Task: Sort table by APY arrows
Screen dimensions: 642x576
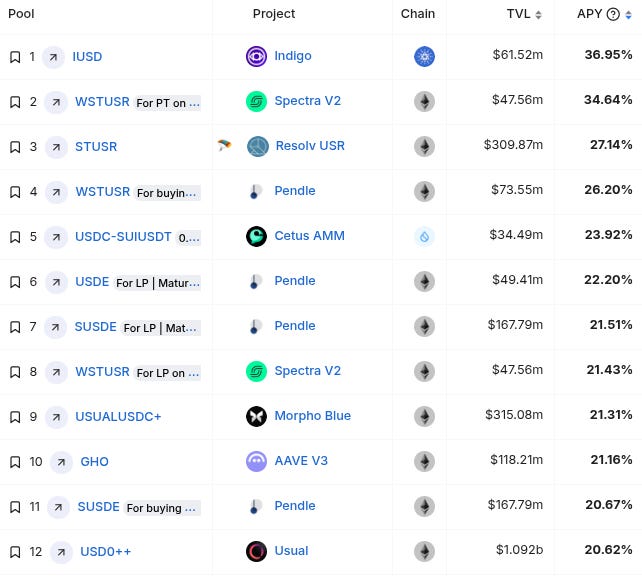Action: [628, 15]
